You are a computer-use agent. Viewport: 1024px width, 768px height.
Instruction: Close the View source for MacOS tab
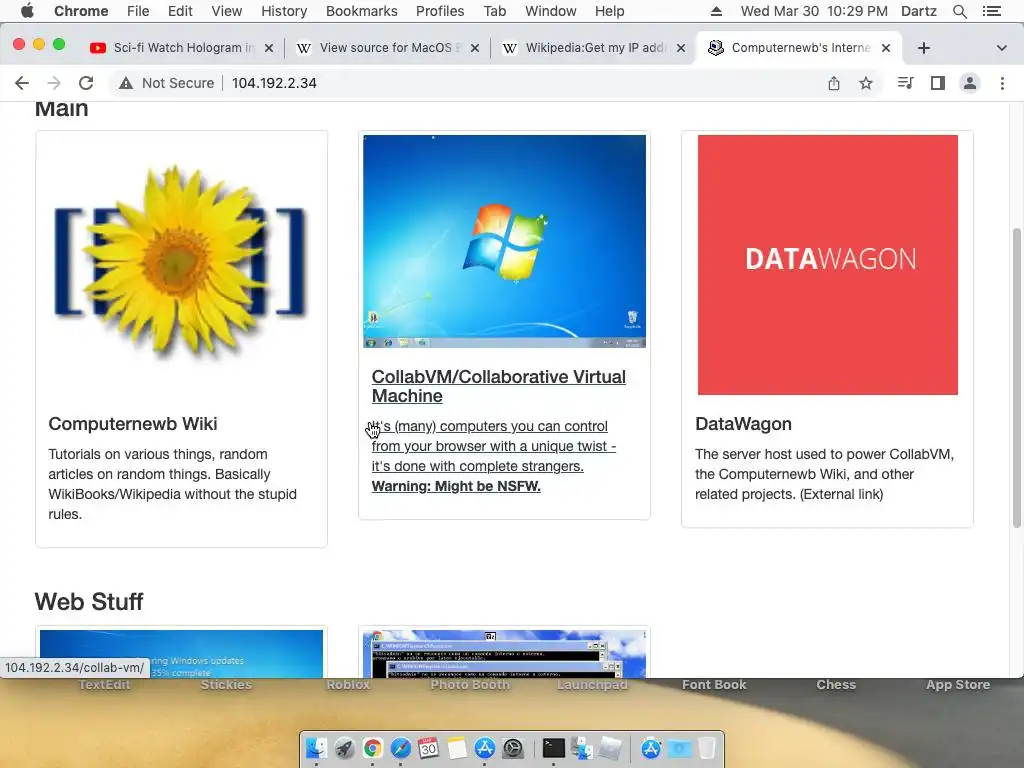[475, 48]
